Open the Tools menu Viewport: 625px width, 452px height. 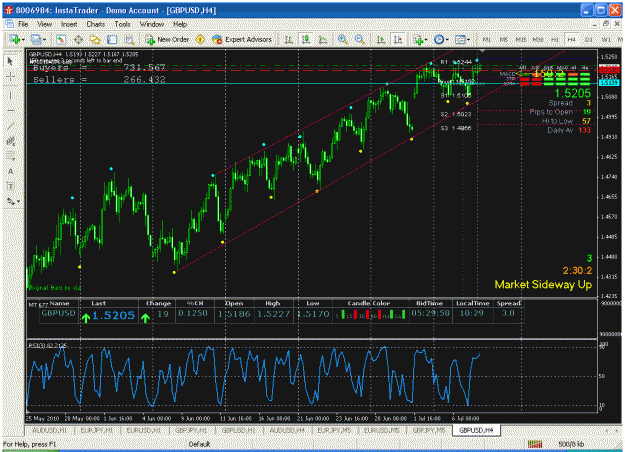[x=122, y=24]
